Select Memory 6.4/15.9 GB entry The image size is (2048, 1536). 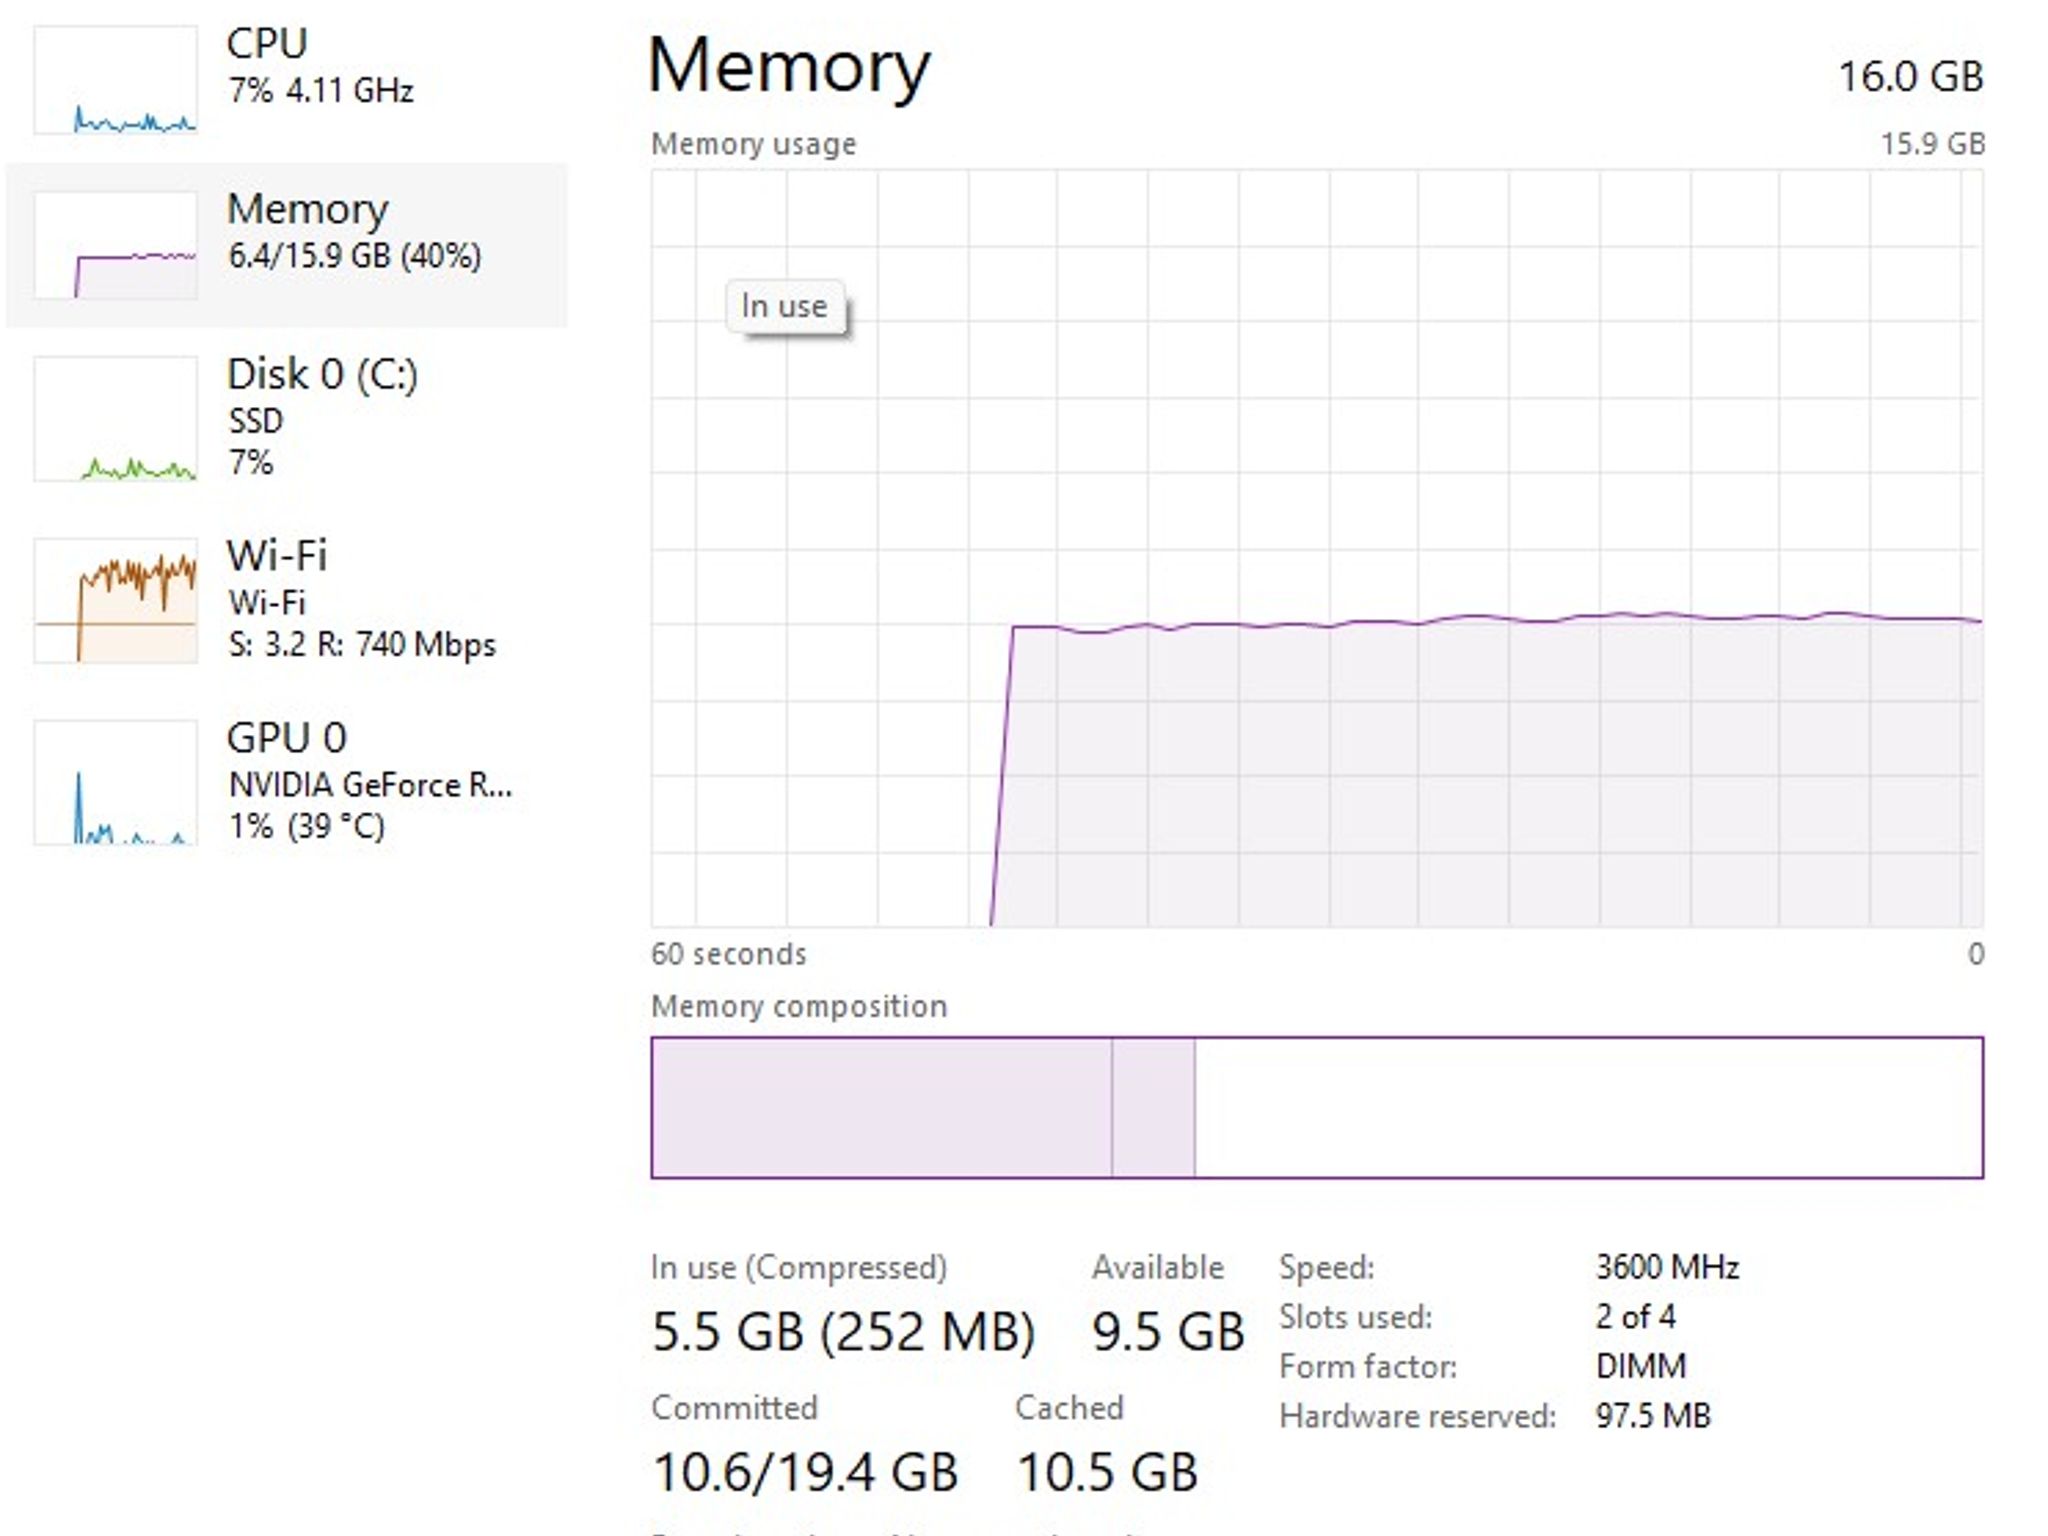point(286,245)
